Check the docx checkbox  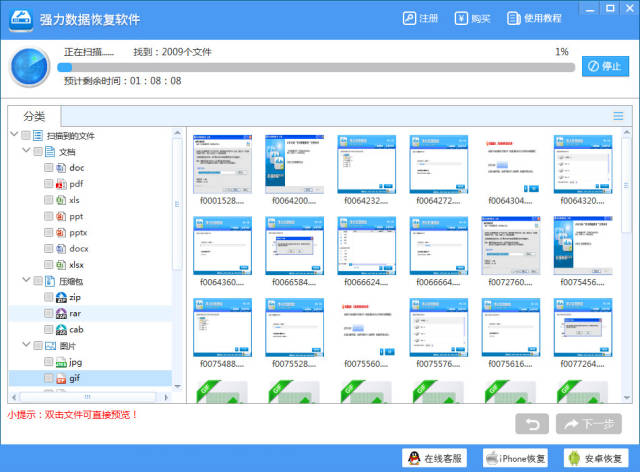[x=49, y=248]
